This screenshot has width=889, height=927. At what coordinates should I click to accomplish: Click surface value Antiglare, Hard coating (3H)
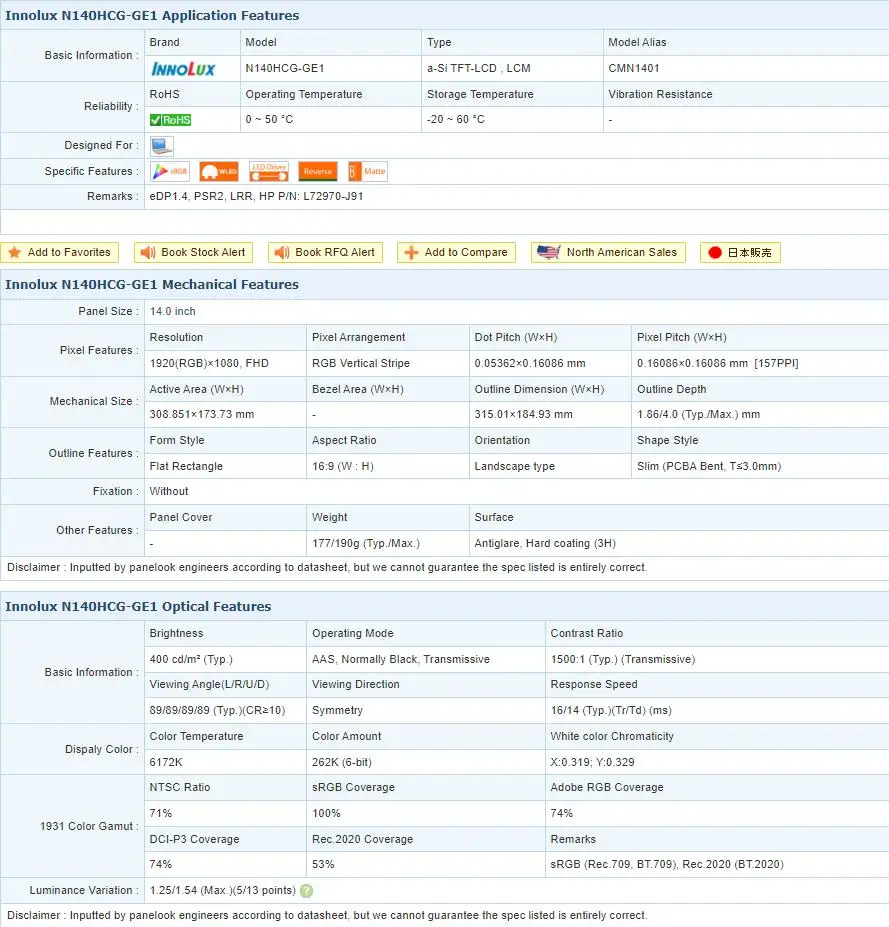545,543
